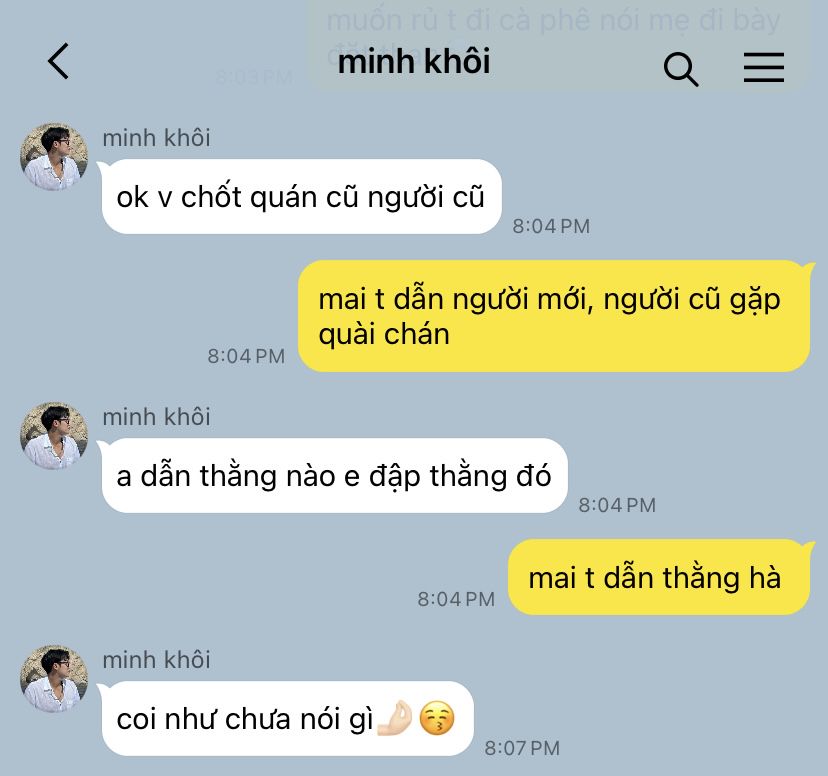Tap the 'minh khôi' chat title

coord(414,61)
